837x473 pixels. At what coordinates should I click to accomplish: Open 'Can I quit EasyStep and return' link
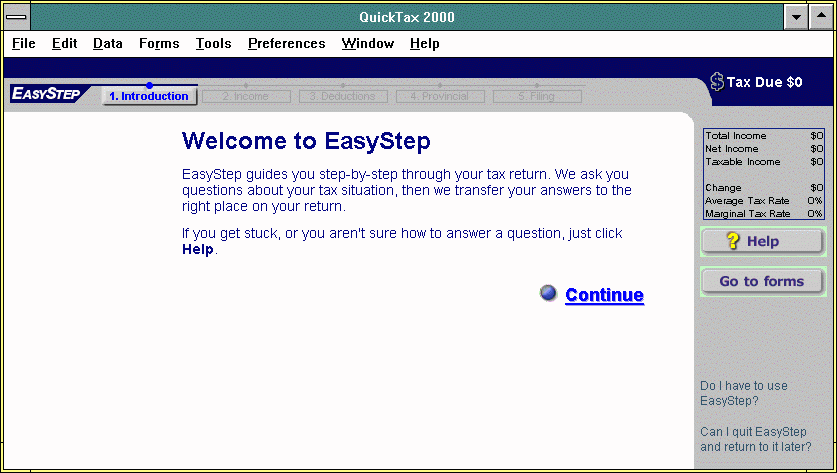[x=755, y=439]
